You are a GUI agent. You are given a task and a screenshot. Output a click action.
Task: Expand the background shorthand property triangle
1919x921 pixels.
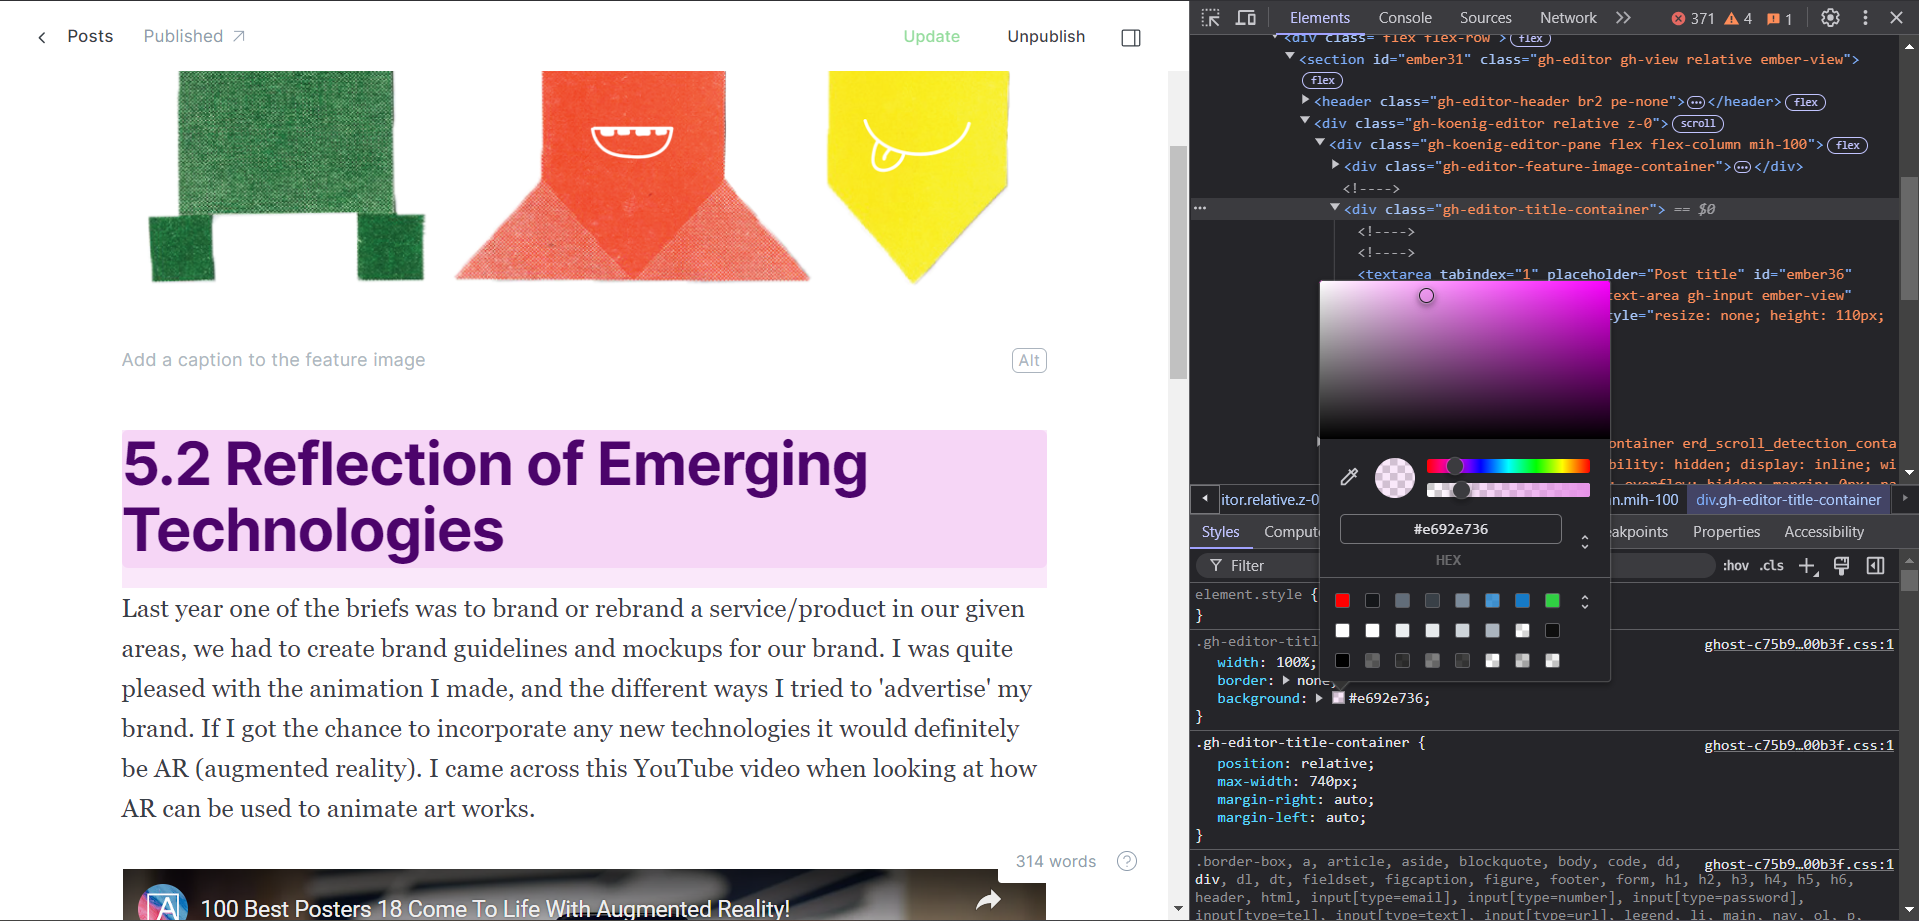click(x=1319, y=698)
